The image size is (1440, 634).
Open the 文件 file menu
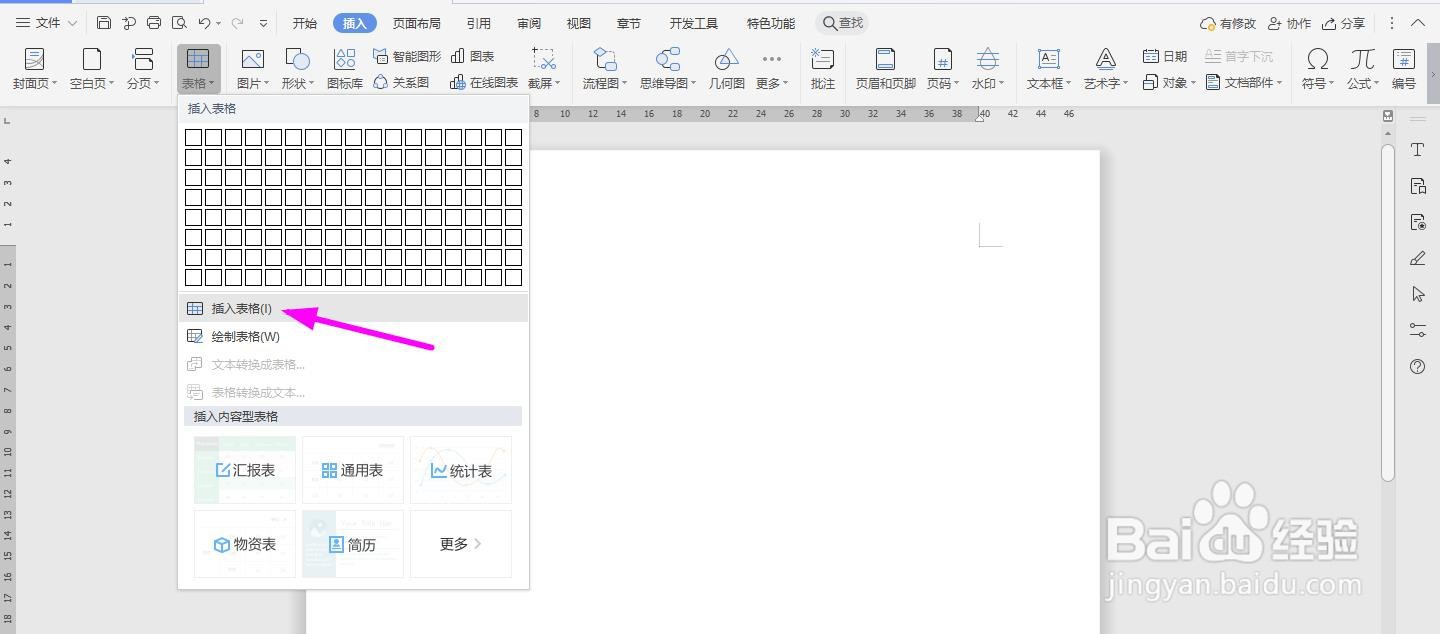click(x=46, y=23)
